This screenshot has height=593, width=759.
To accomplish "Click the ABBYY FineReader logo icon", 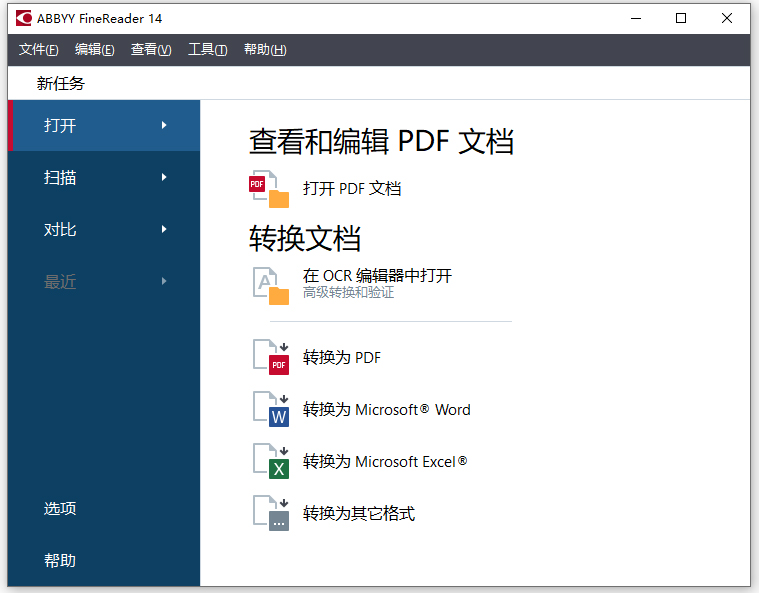I will pos(24,18).
